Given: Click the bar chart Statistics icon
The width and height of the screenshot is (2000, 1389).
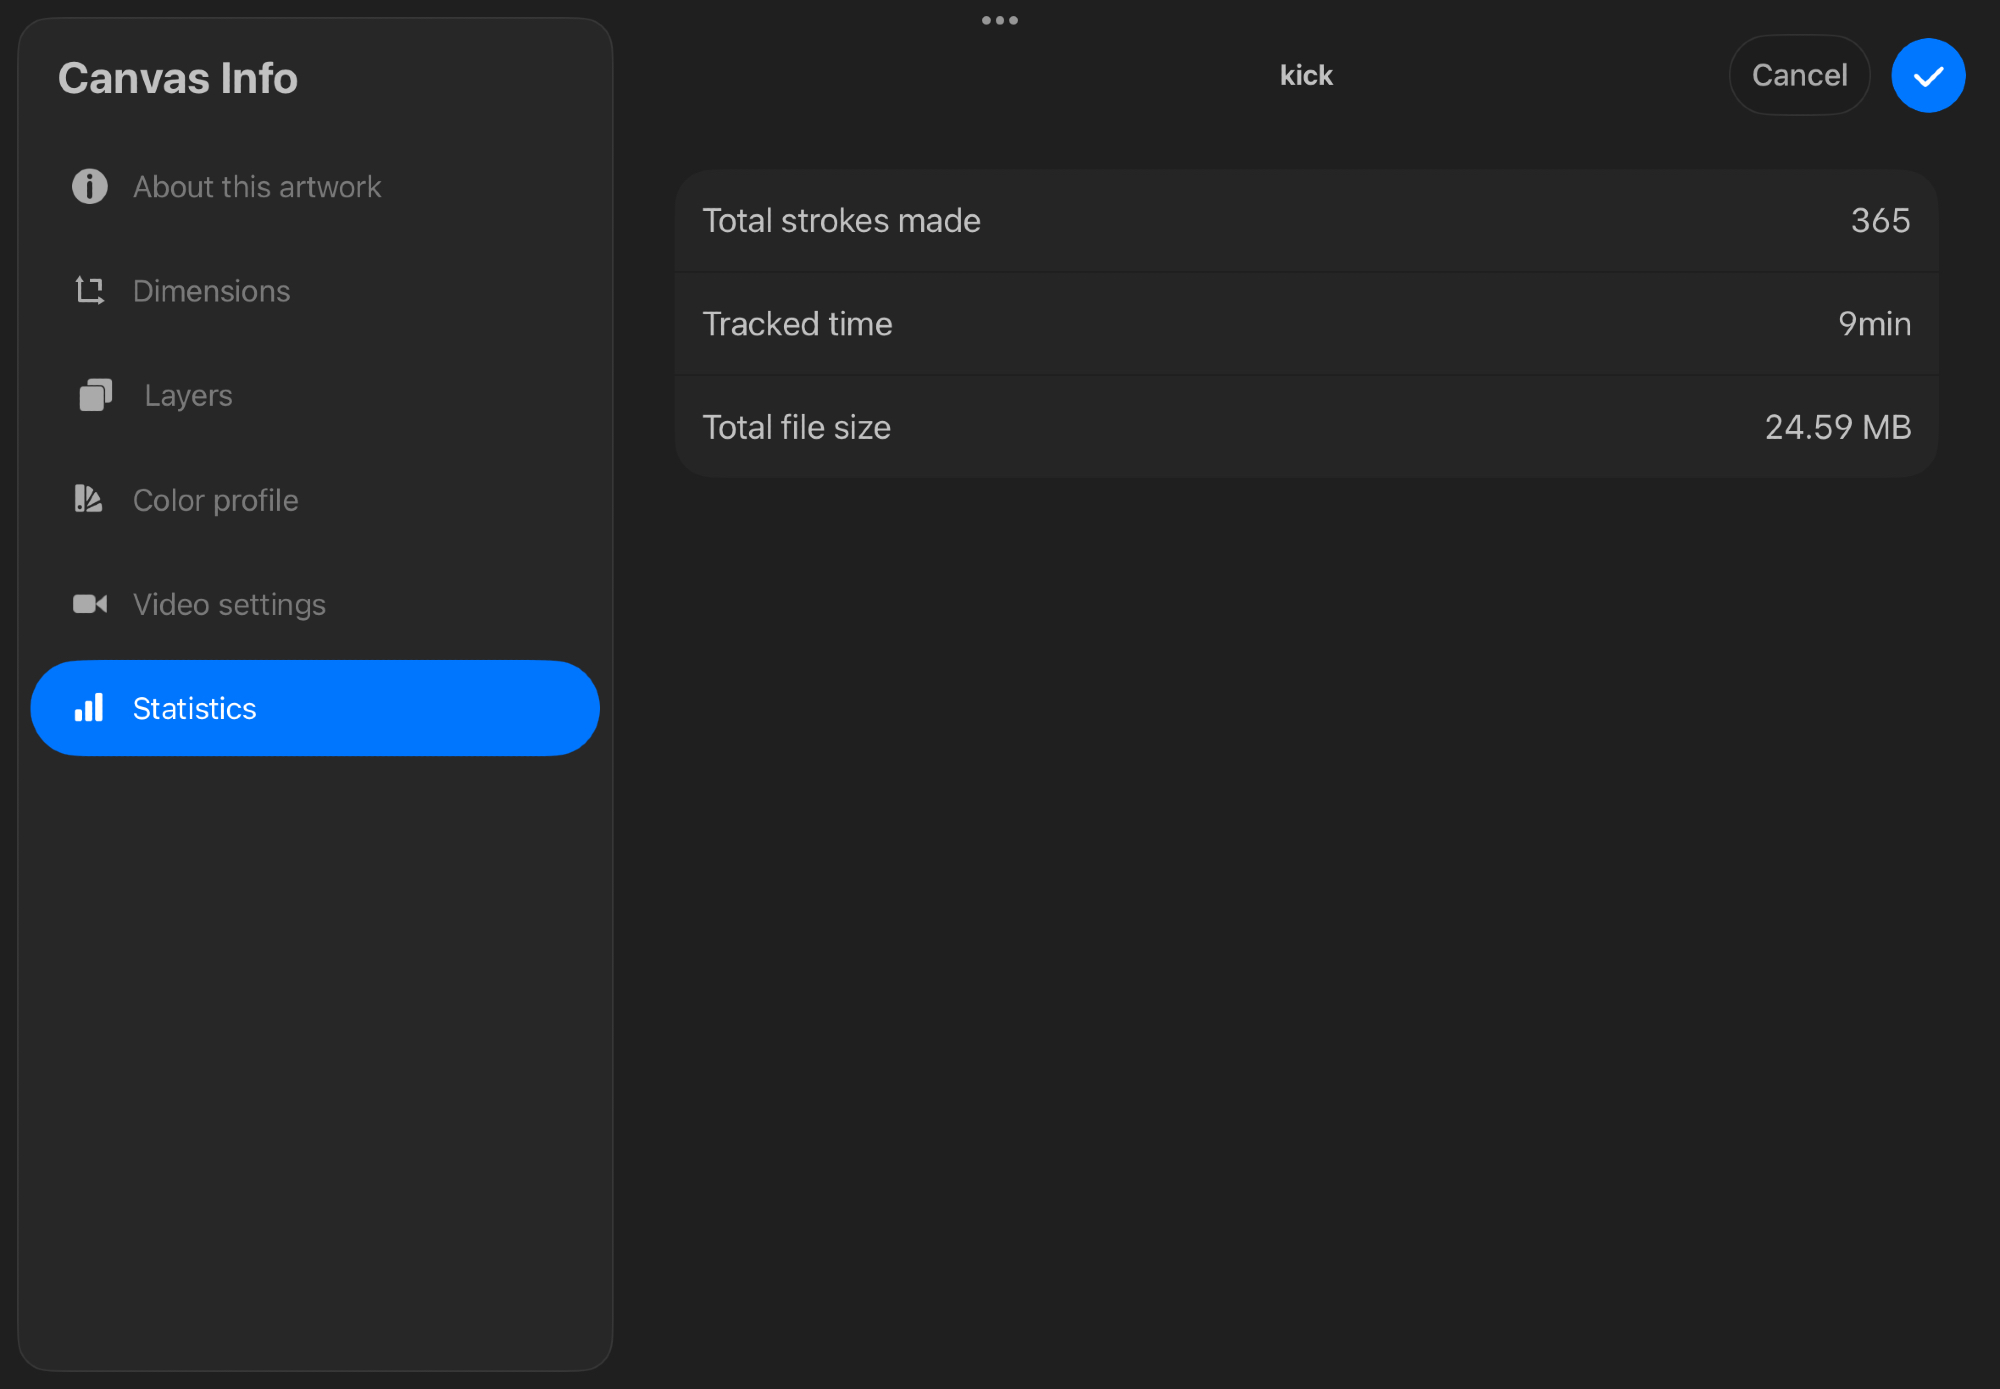Looking at the screenshot, I should click(x=89, y=708).
